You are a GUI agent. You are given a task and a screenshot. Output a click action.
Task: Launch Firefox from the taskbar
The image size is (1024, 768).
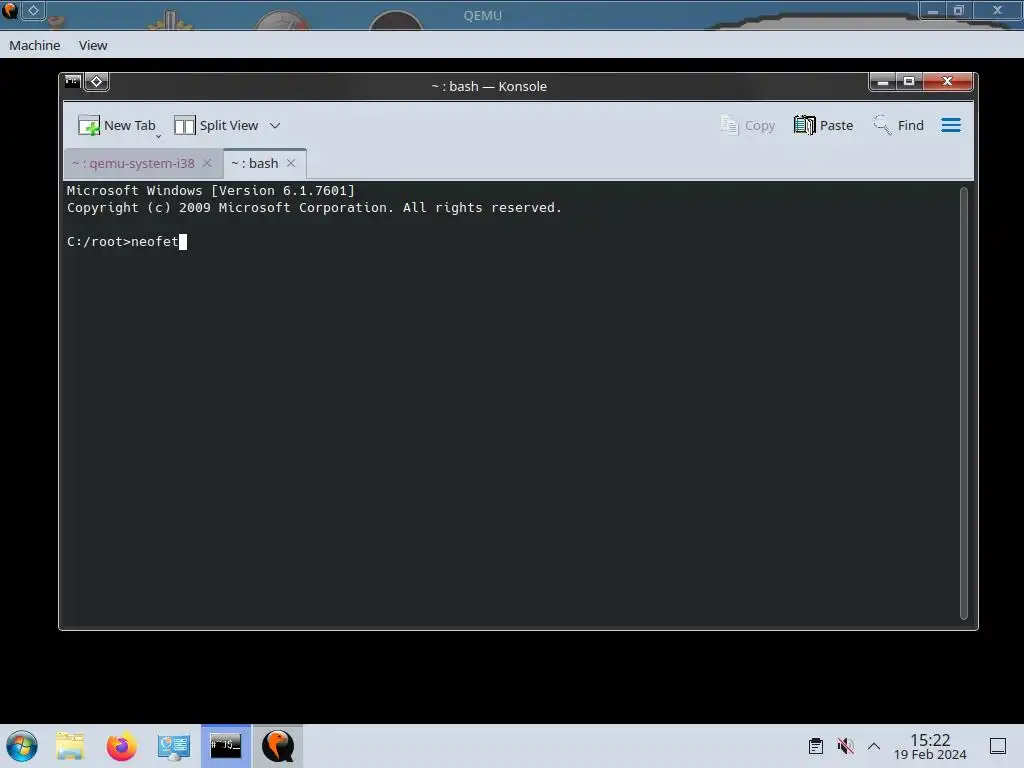pyautogui.click(x=121, y=746)
